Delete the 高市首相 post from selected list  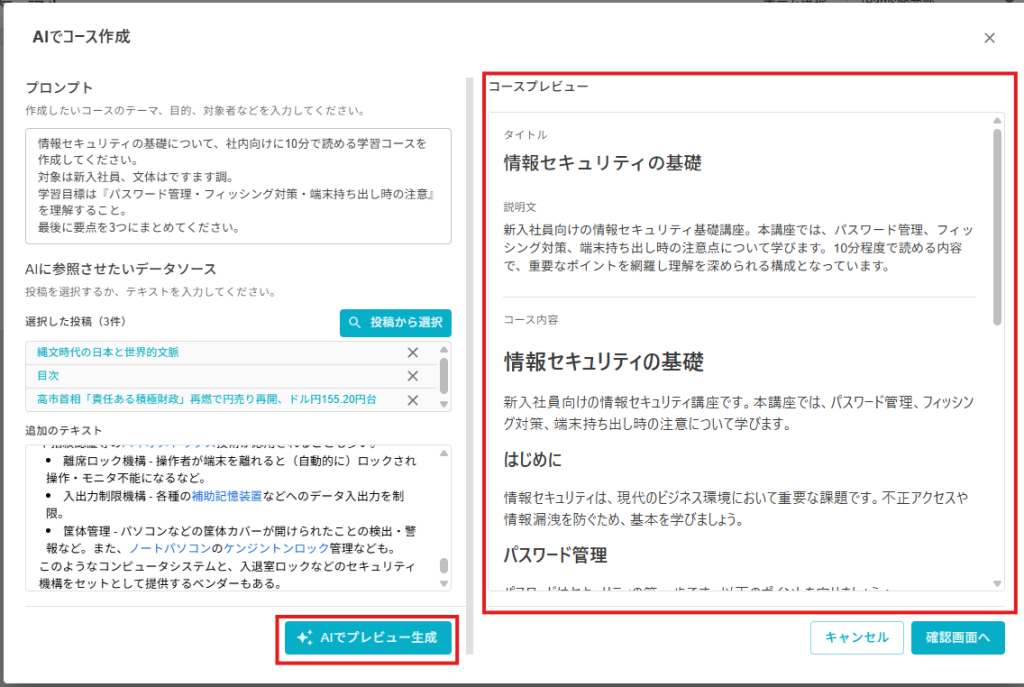click(x=412, y=400)
